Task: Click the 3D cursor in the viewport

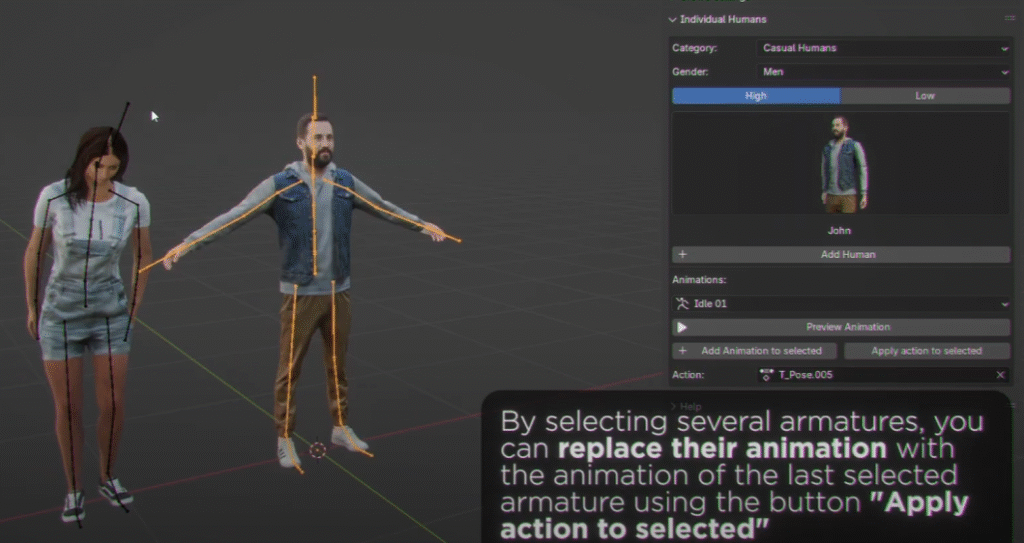Action: point(318,450)
